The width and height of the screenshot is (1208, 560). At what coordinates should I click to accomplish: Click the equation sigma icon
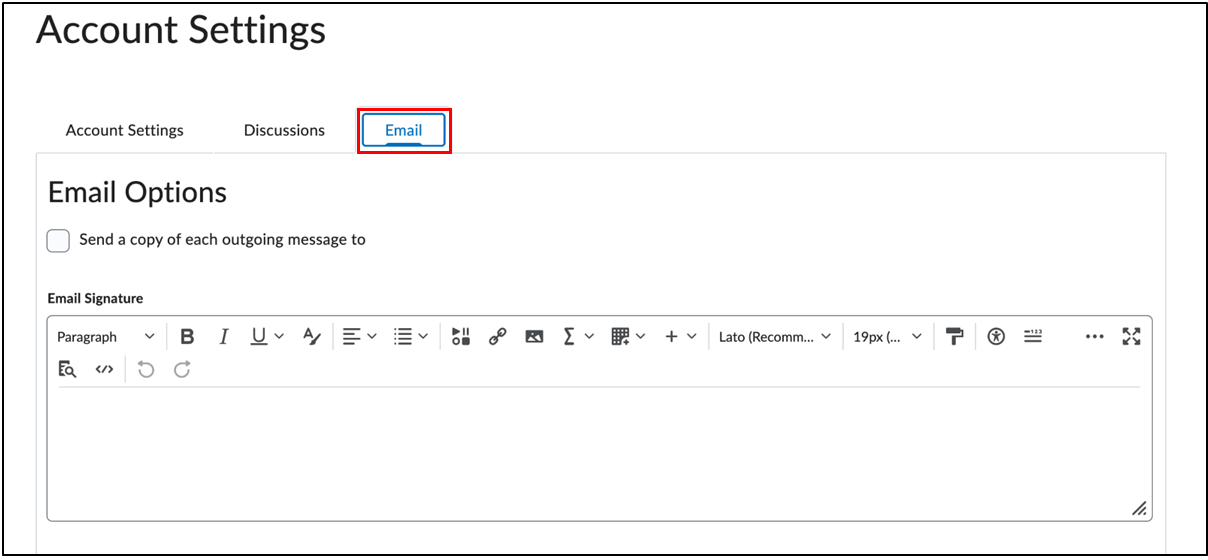coord(569,337)
